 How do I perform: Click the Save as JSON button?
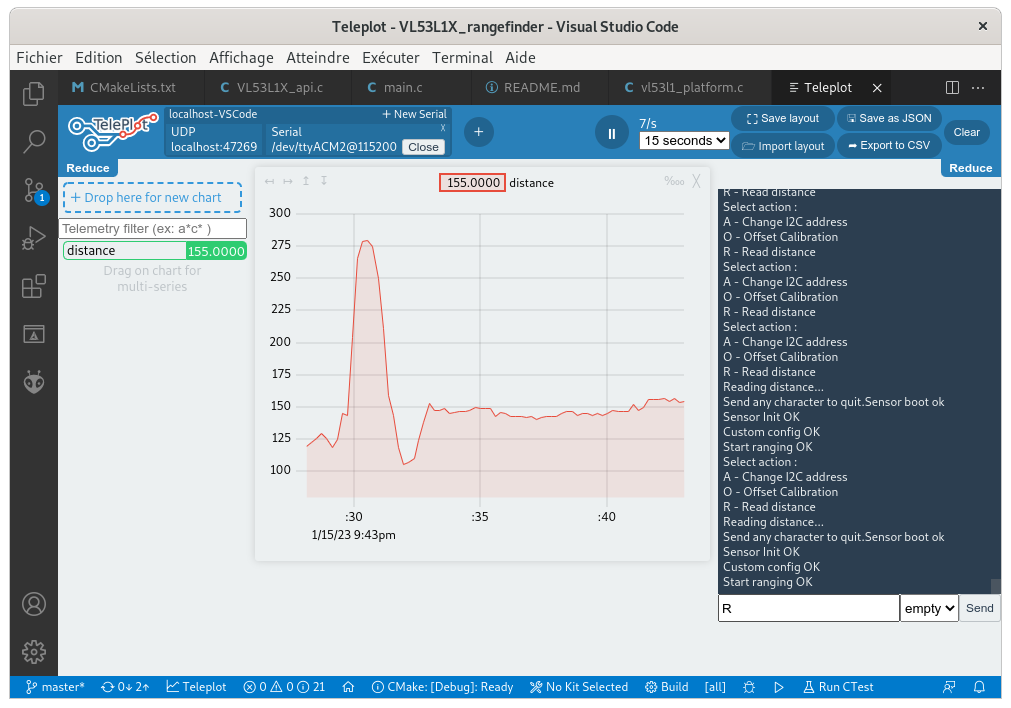tap(889, 119)
